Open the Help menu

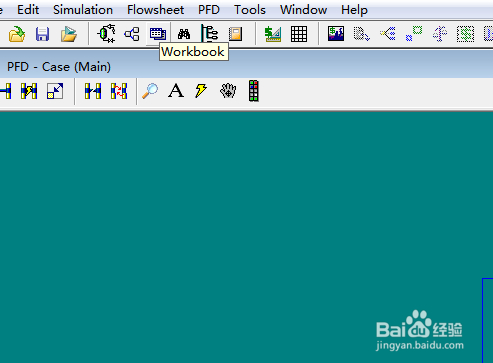click(x=354, y=10)
